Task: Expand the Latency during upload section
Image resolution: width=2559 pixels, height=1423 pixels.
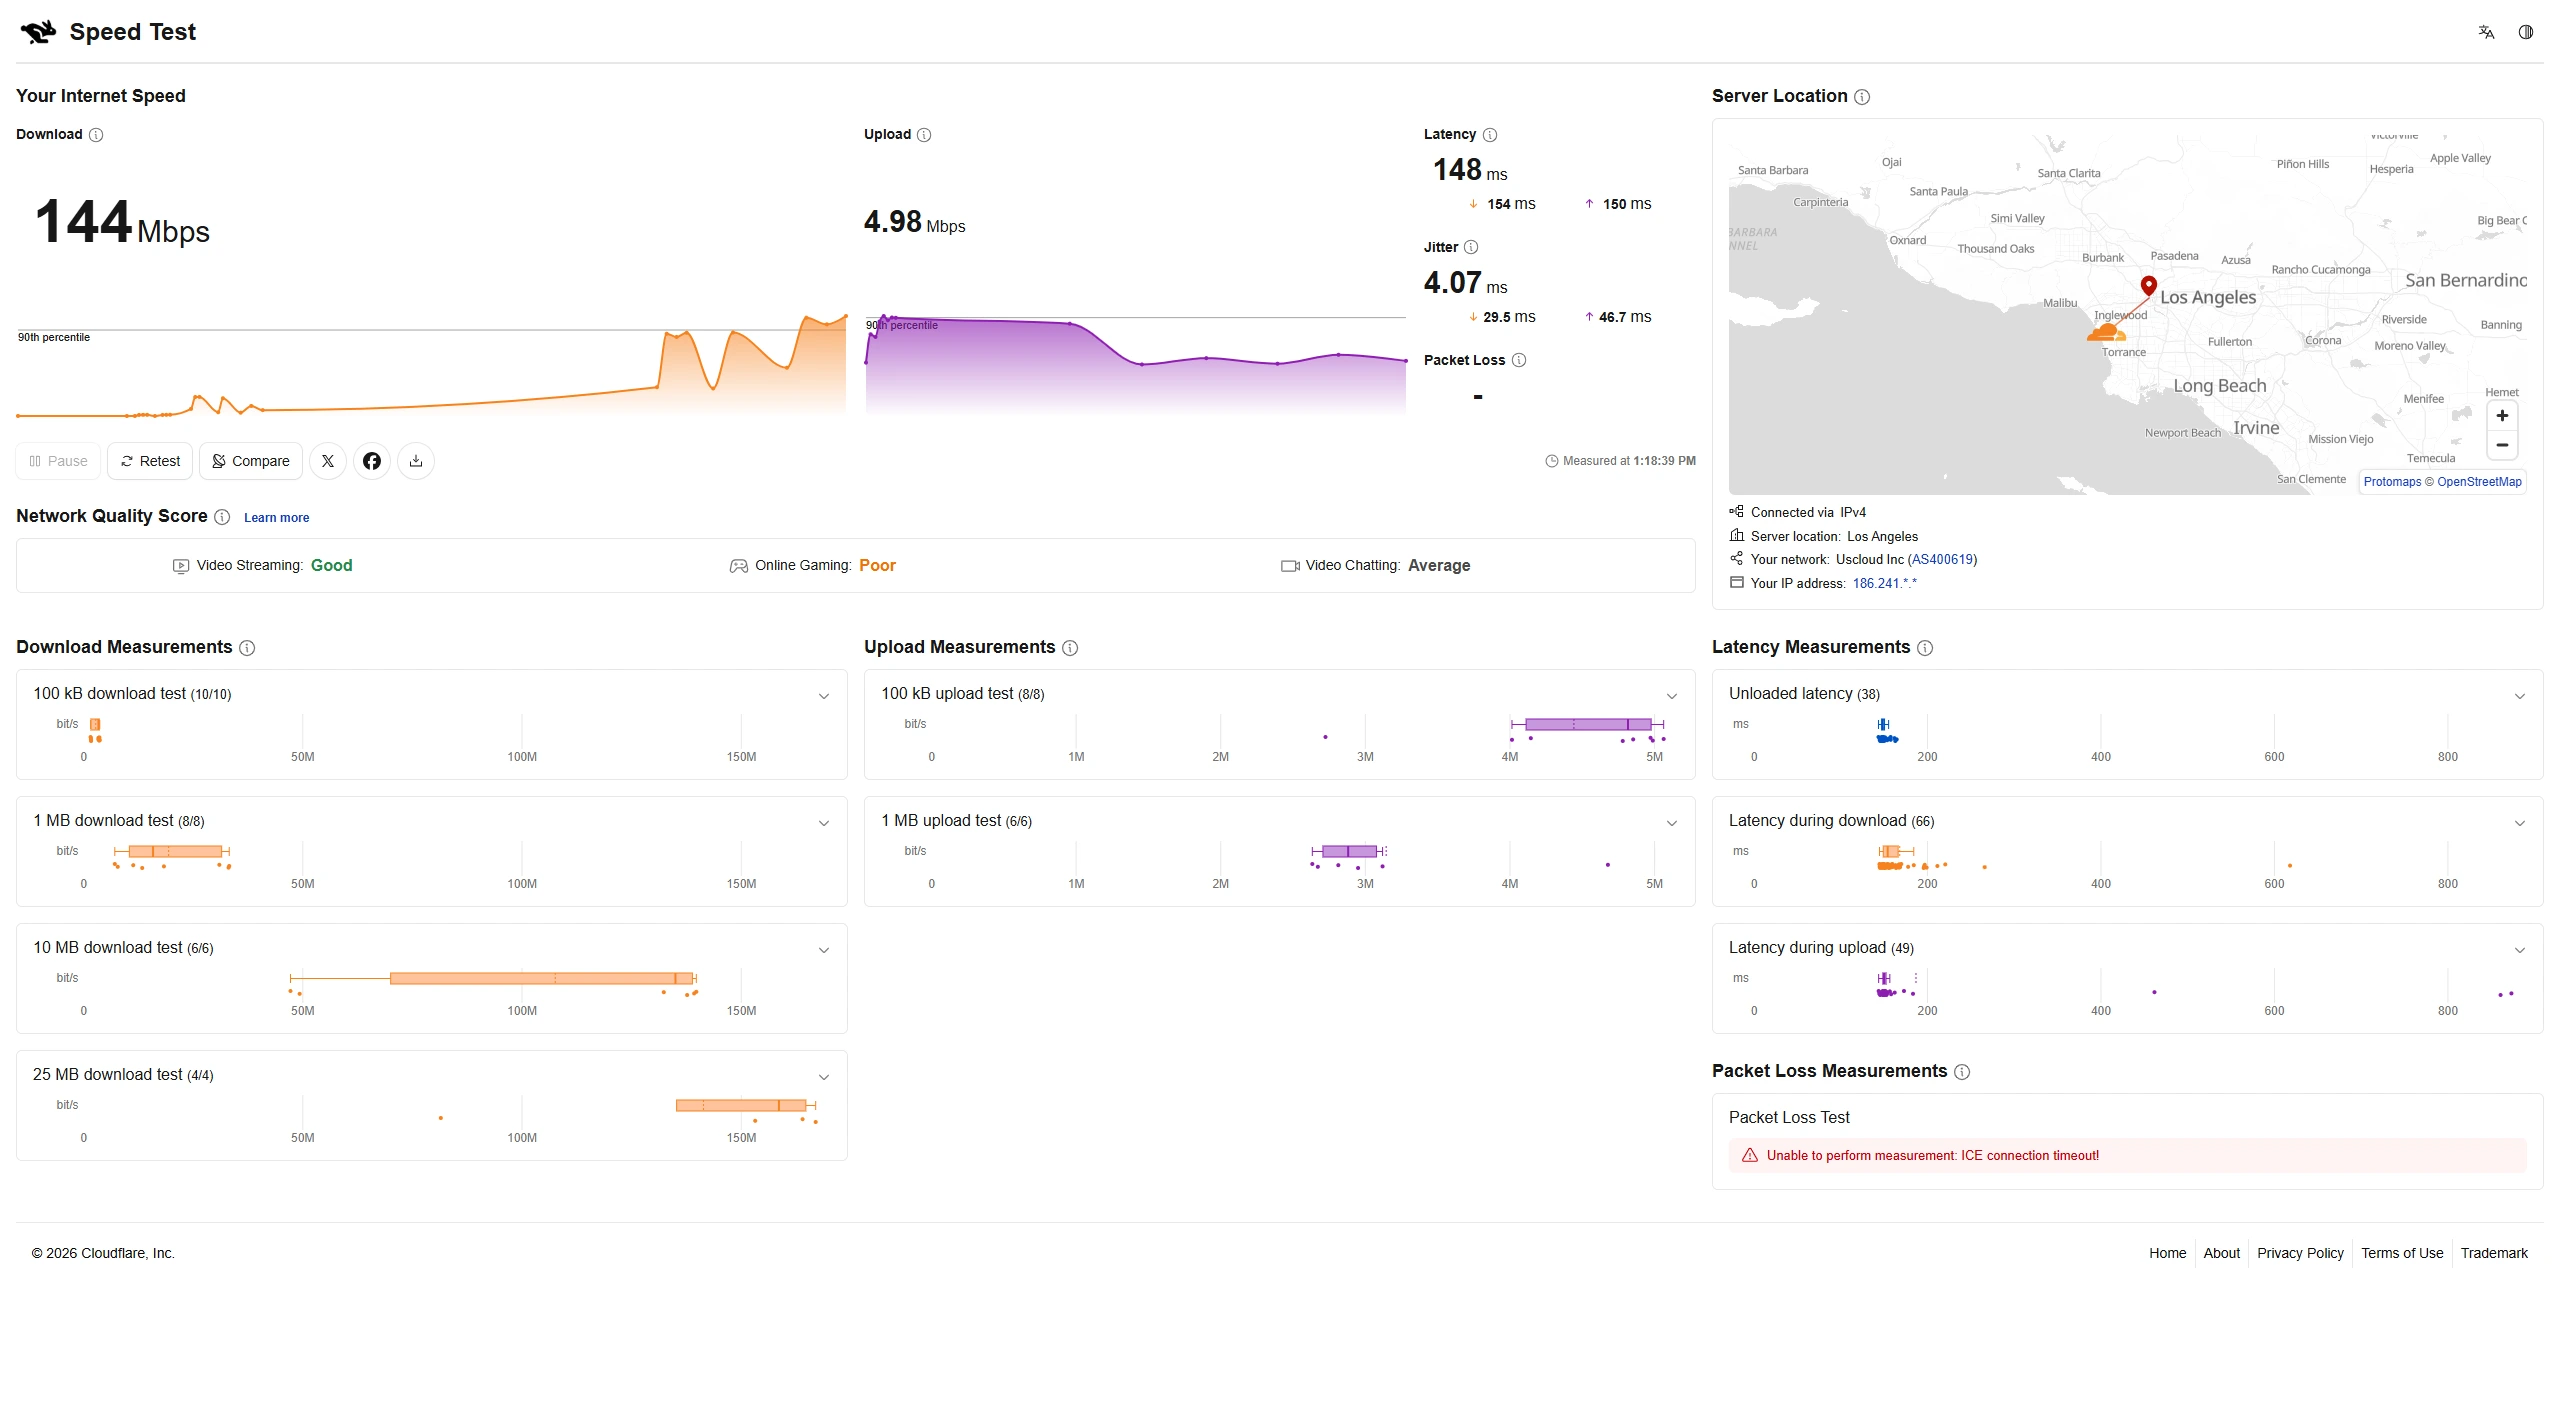Action: [2520, 950]
